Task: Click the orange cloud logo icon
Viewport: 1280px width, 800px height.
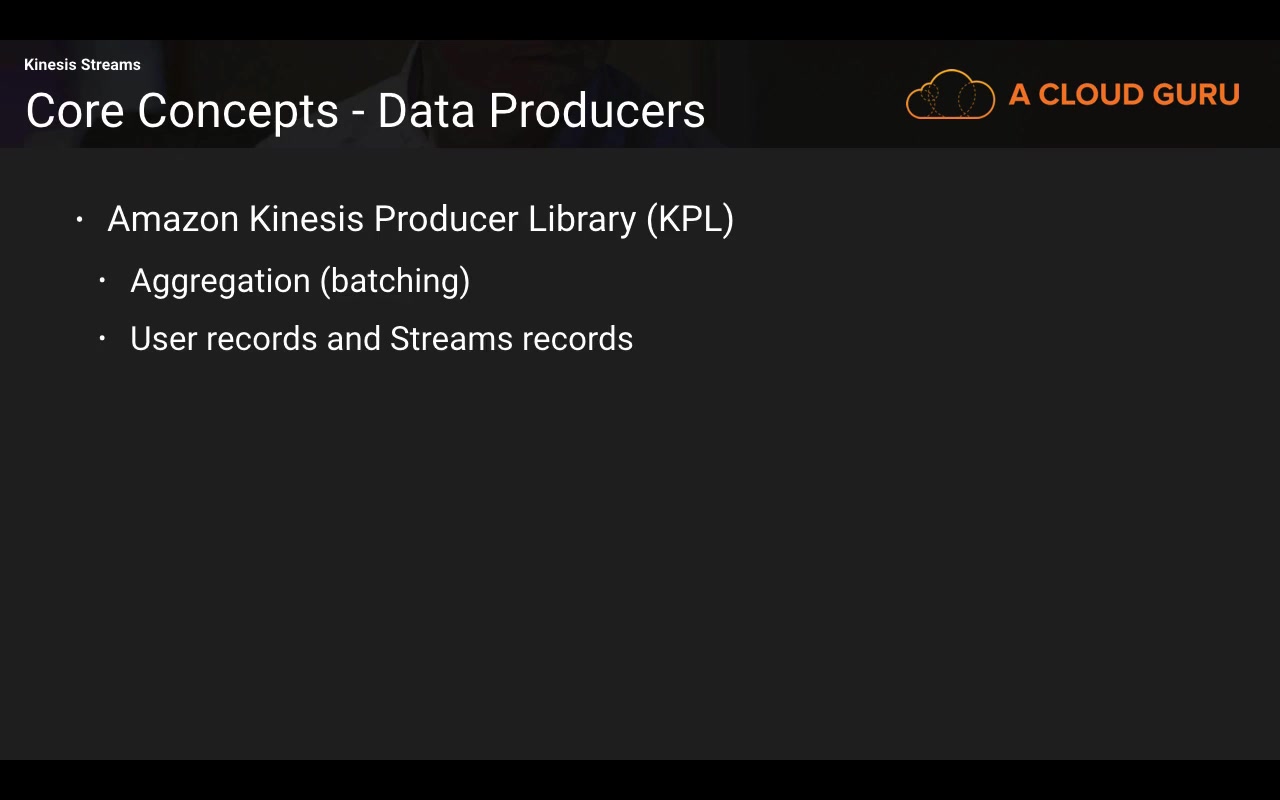Action: (x=950, y=95)
